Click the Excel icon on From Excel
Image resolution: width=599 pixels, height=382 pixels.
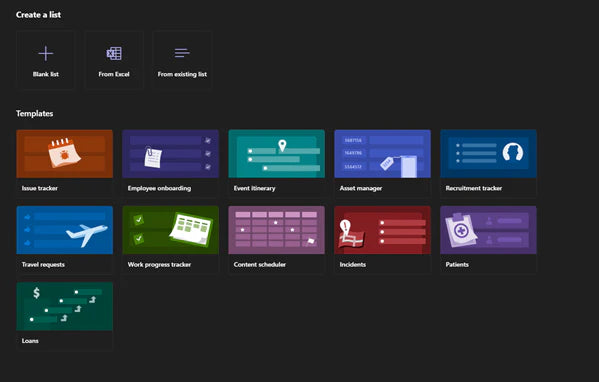[114, 53]
